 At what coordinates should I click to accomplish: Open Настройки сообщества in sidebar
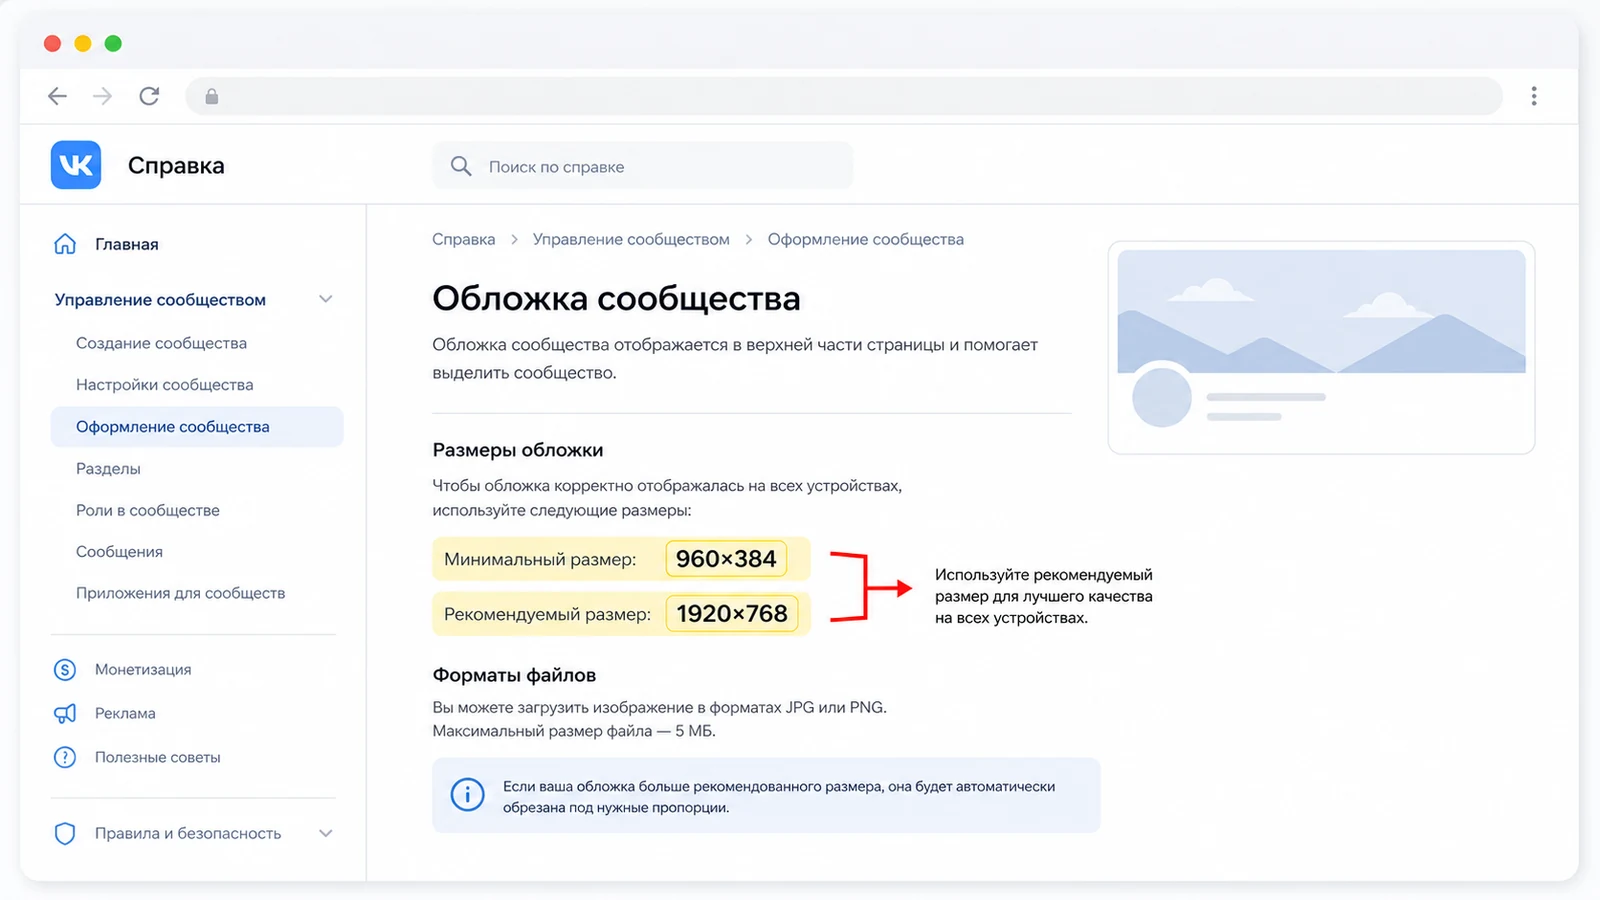click(x=165, y=385)
